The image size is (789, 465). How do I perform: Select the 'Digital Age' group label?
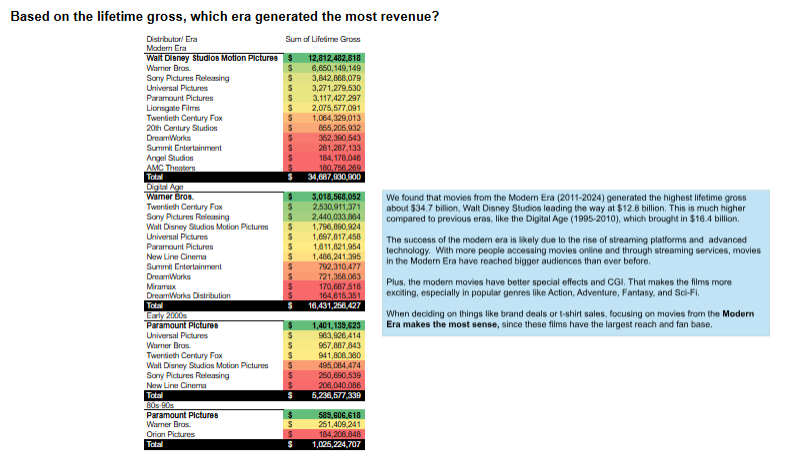tap(165, 187)
